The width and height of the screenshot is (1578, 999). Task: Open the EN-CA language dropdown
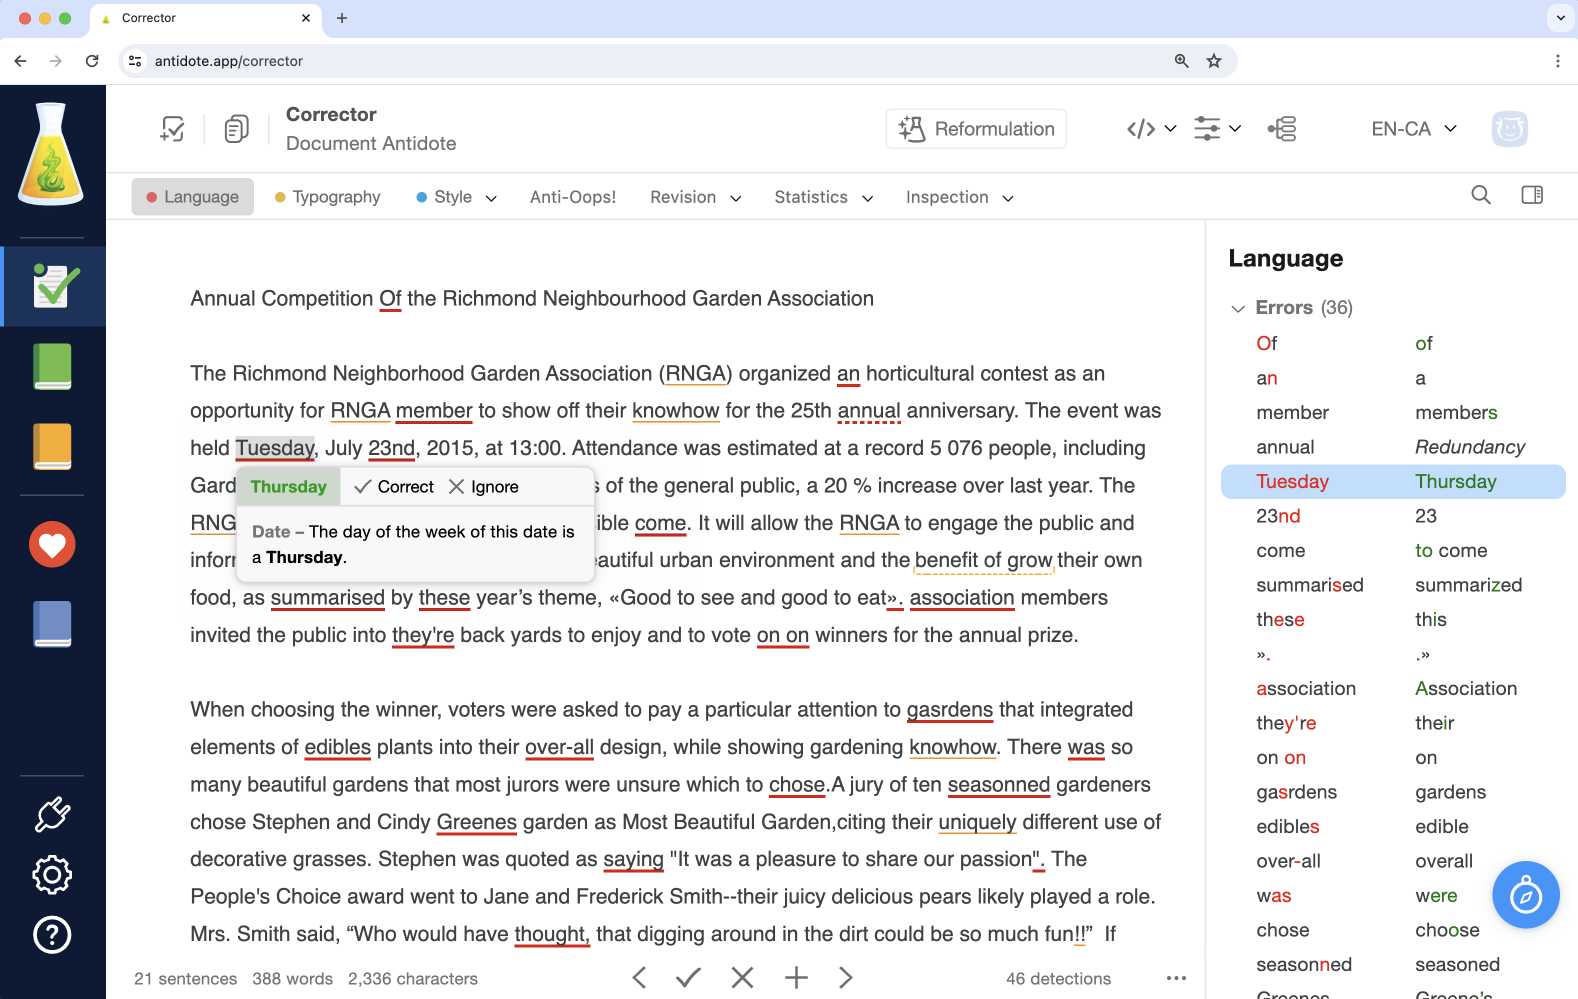coord(1413,129)
